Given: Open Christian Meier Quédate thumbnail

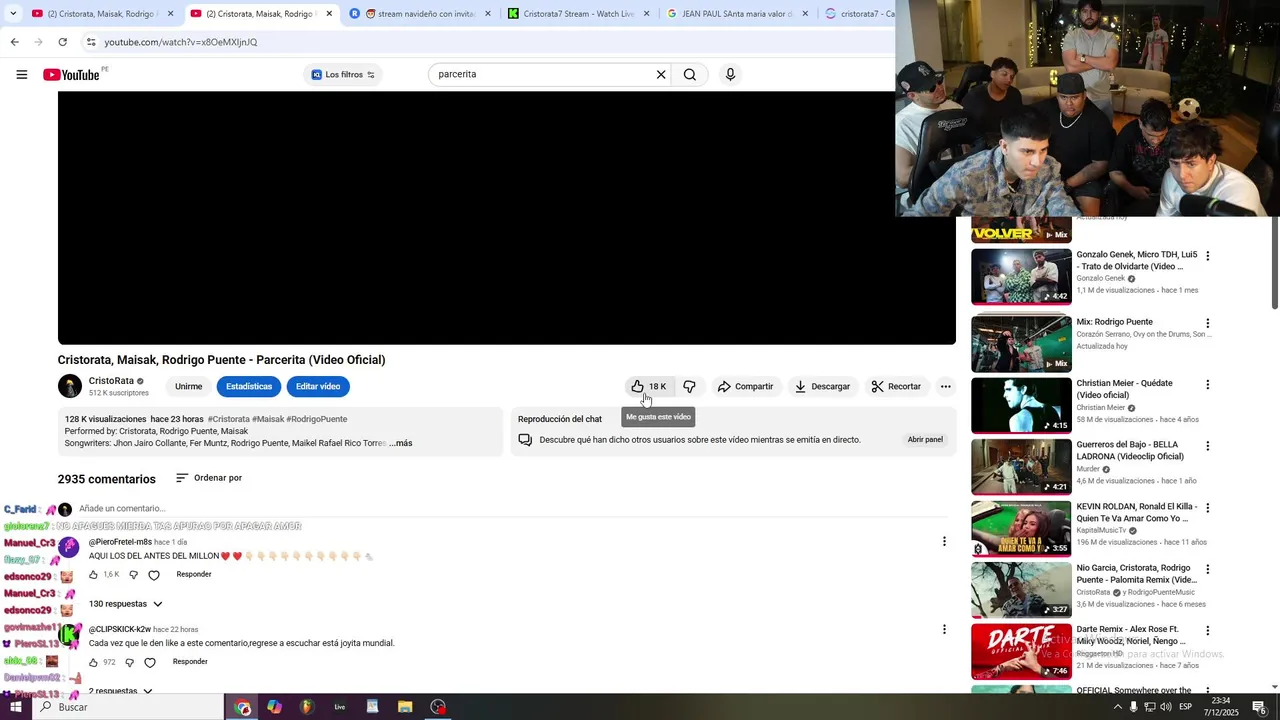Looking at the screenshot, I should click(x=1021, y=405).
